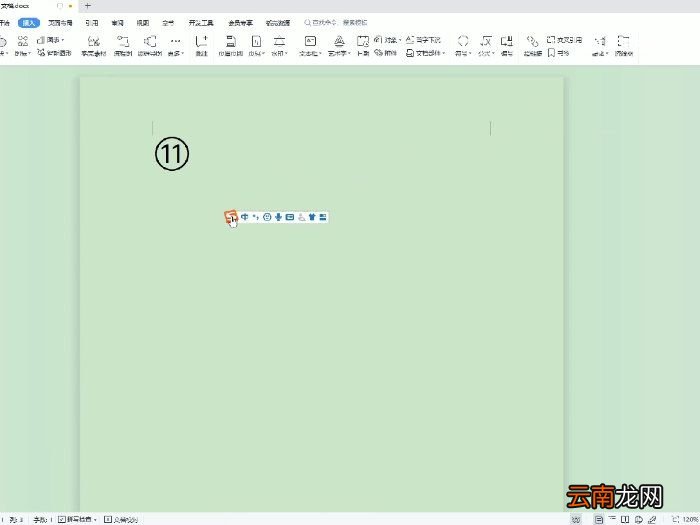Viewport: 700px width, 525px height.
Task: Open the Developer Tools (开发工具) tab
Action: 201,23
